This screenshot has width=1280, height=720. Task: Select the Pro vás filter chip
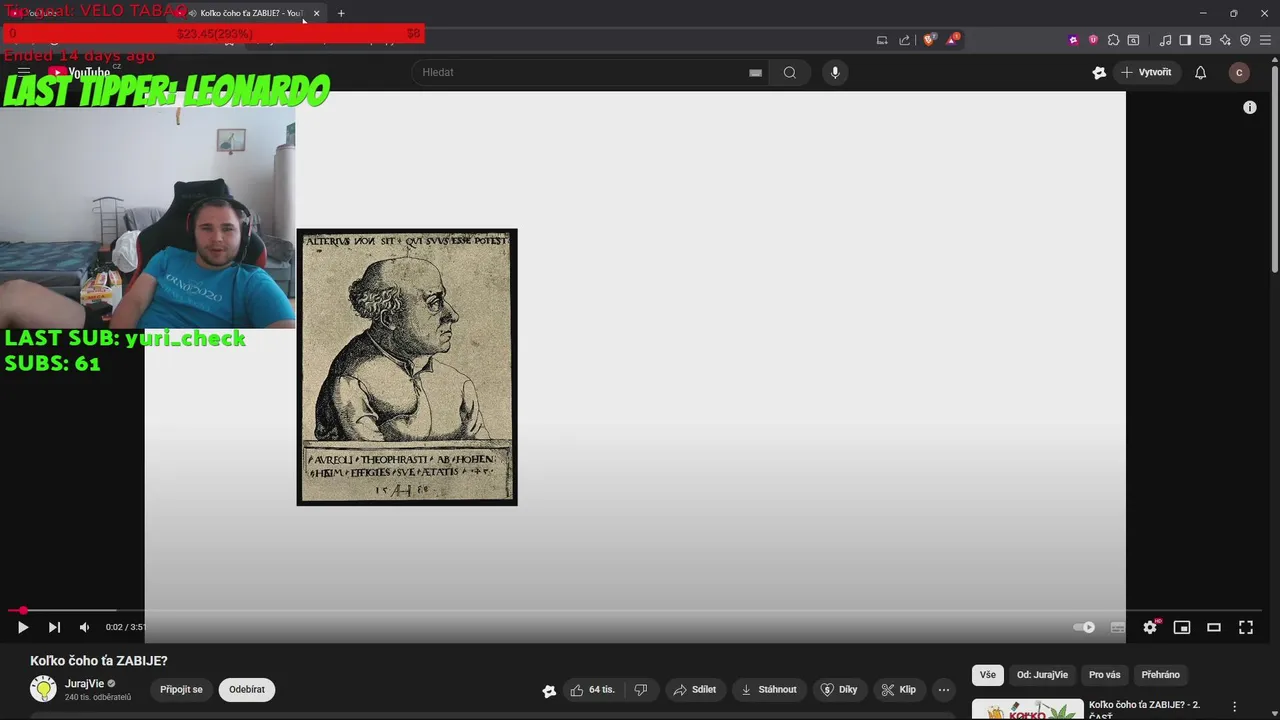point(1104,675)
